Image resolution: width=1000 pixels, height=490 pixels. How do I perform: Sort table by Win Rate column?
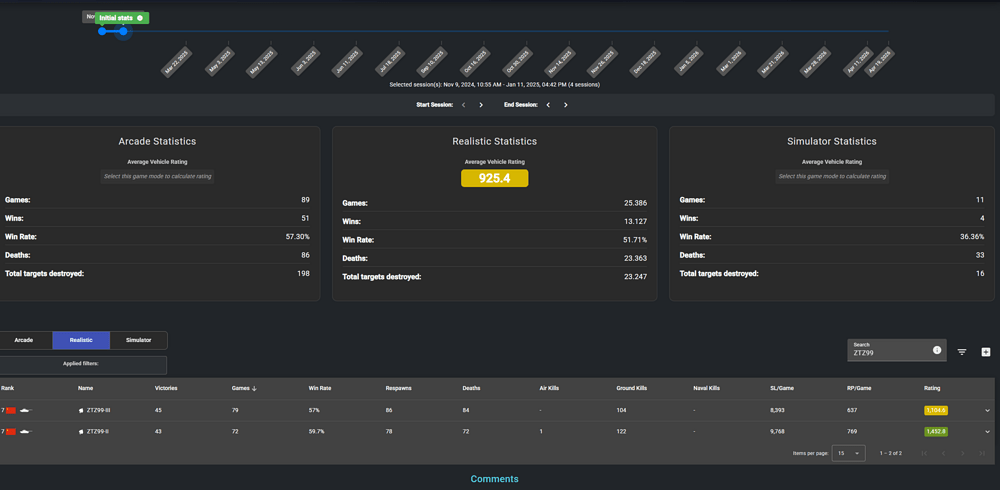(x=320, y=388)
